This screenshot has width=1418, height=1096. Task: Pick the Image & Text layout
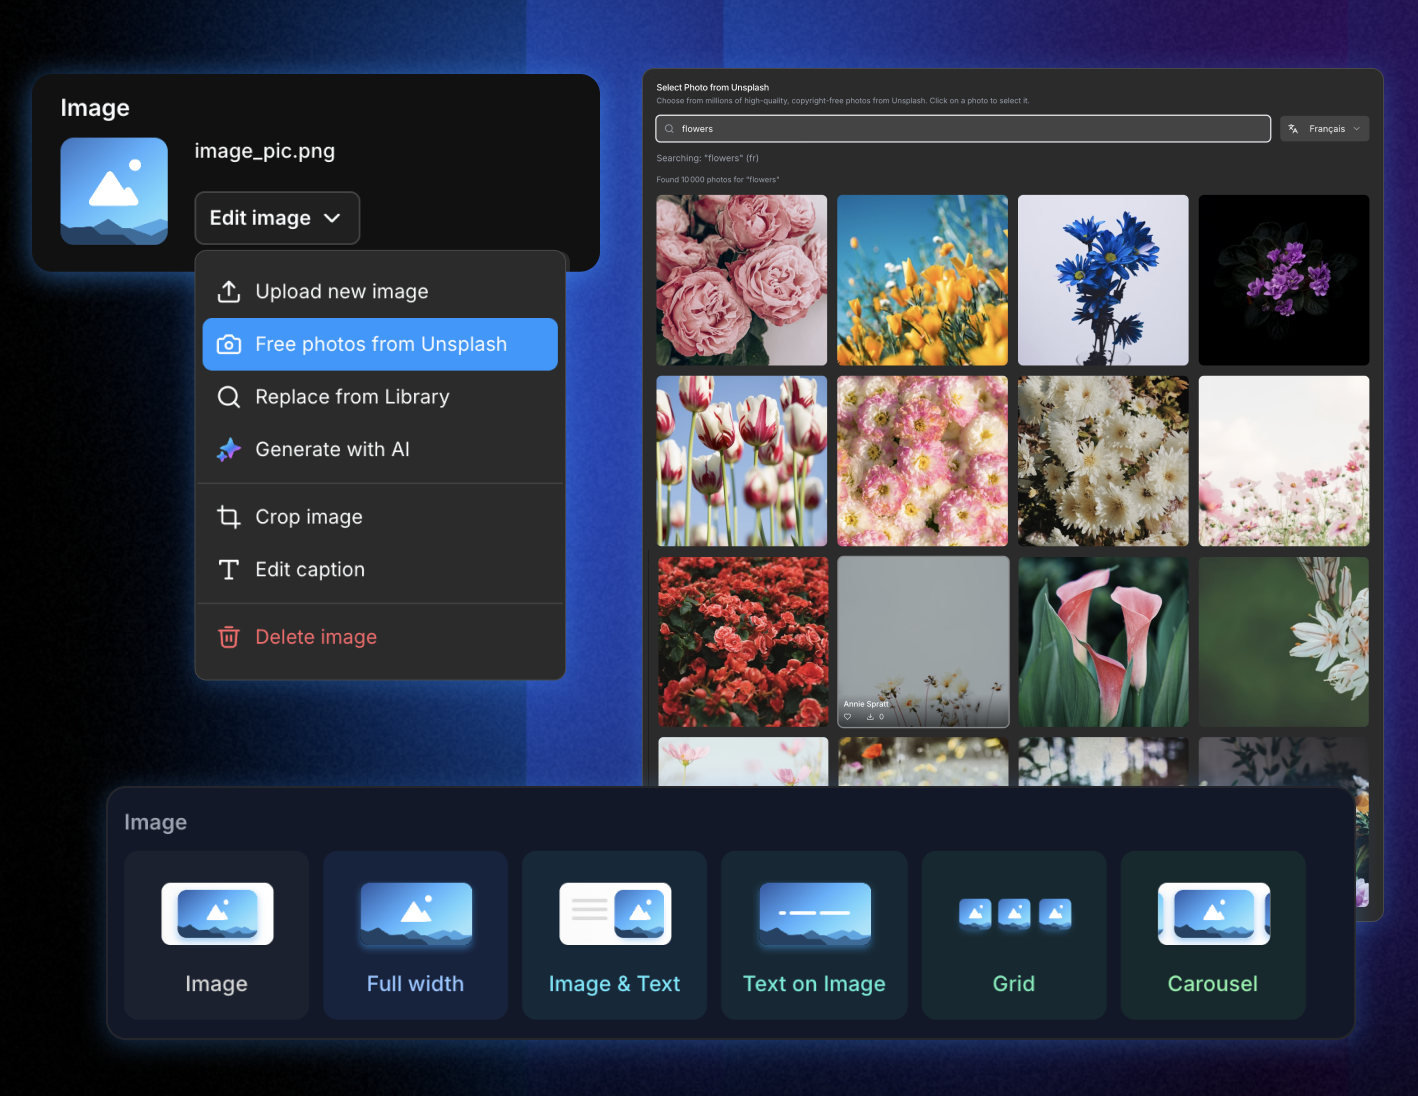(x=614, y=935)
